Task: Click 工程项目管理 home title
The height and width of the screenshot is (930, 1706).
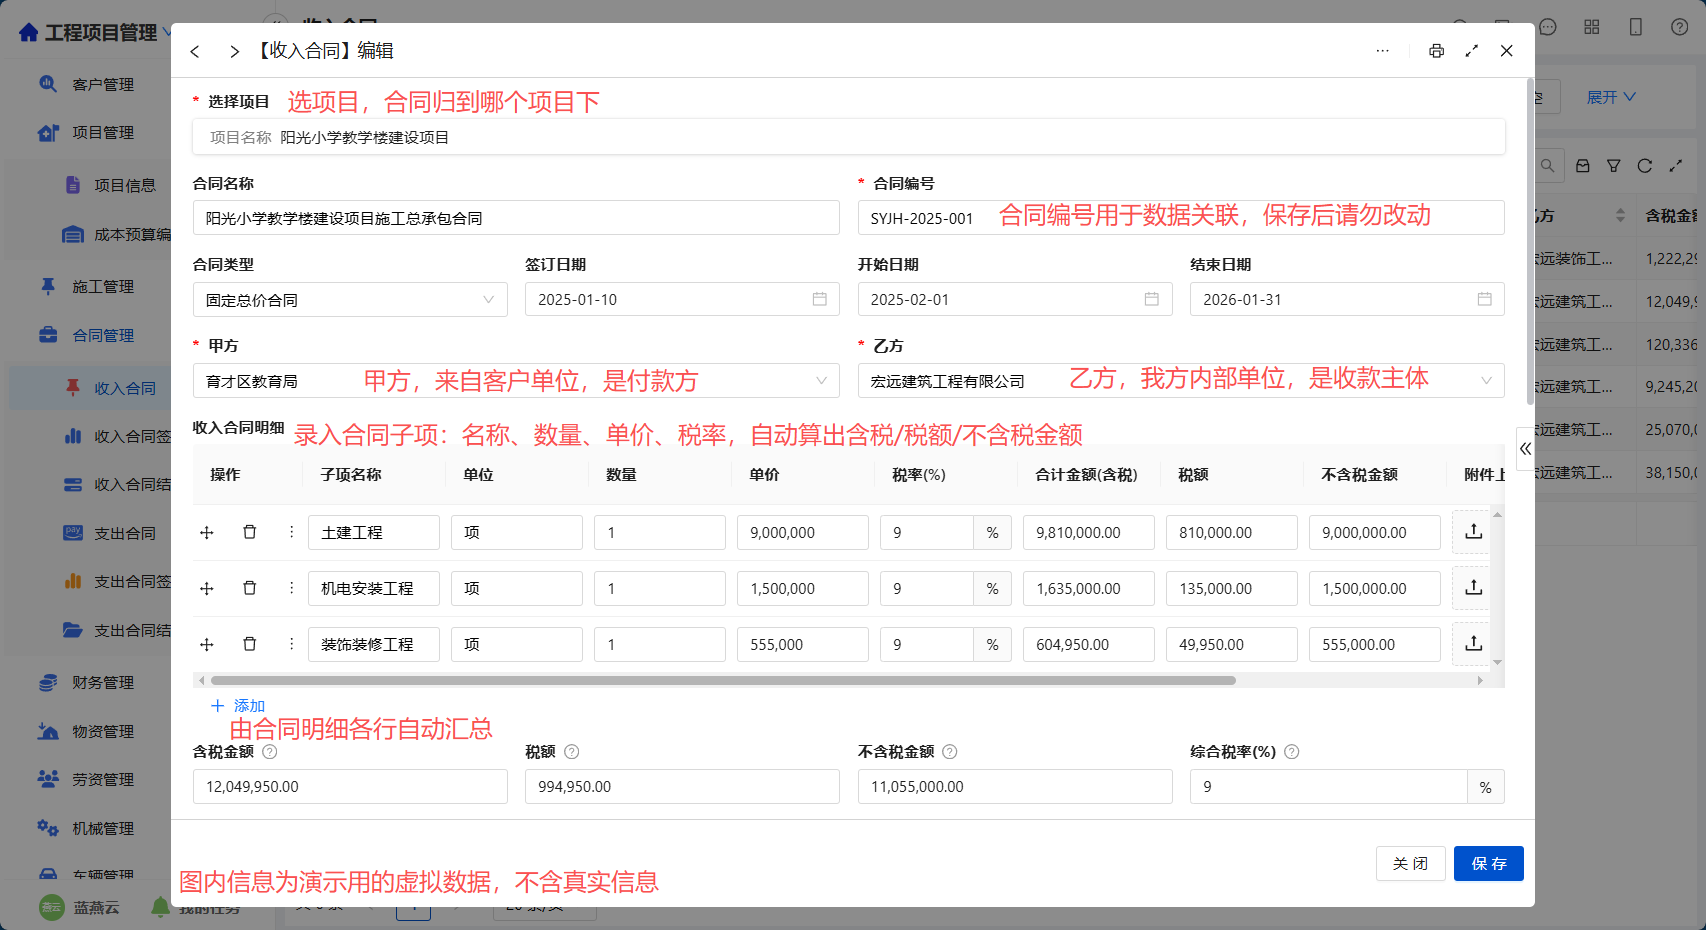Action: pos(101,33)
